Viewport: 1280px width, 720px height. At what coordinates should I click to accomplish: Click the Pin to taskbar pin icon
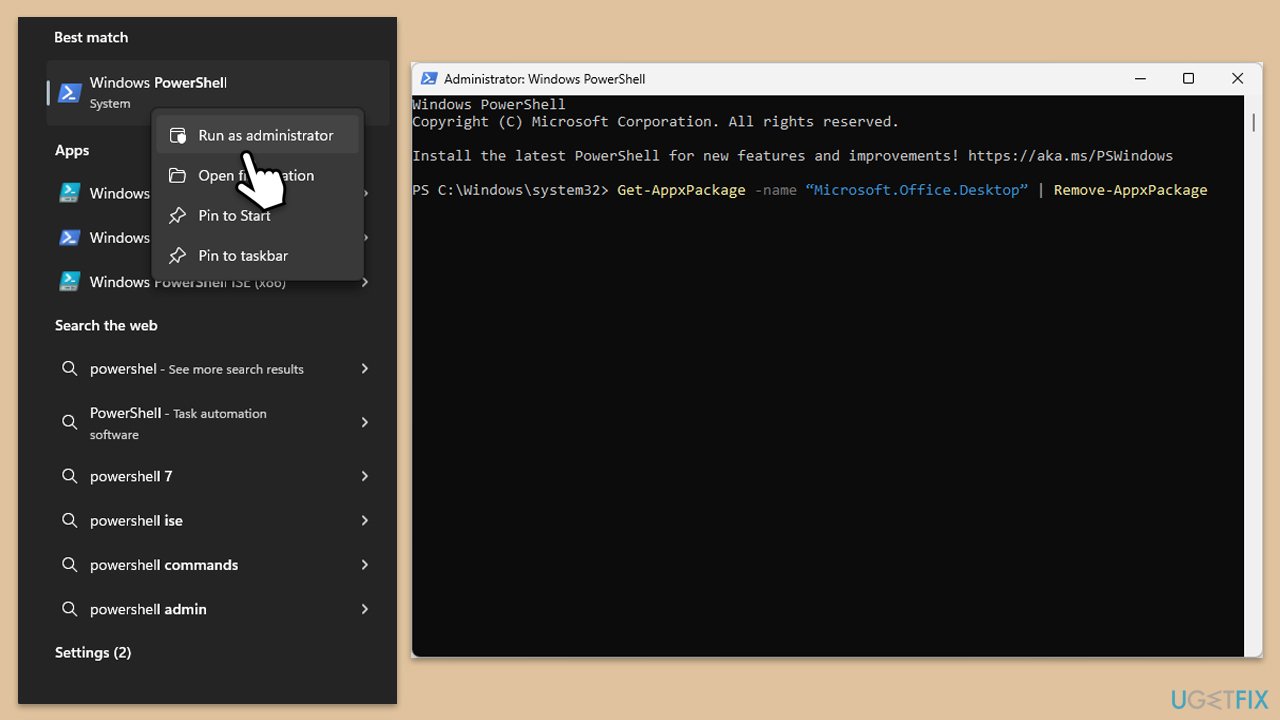[x=177, y=256]
